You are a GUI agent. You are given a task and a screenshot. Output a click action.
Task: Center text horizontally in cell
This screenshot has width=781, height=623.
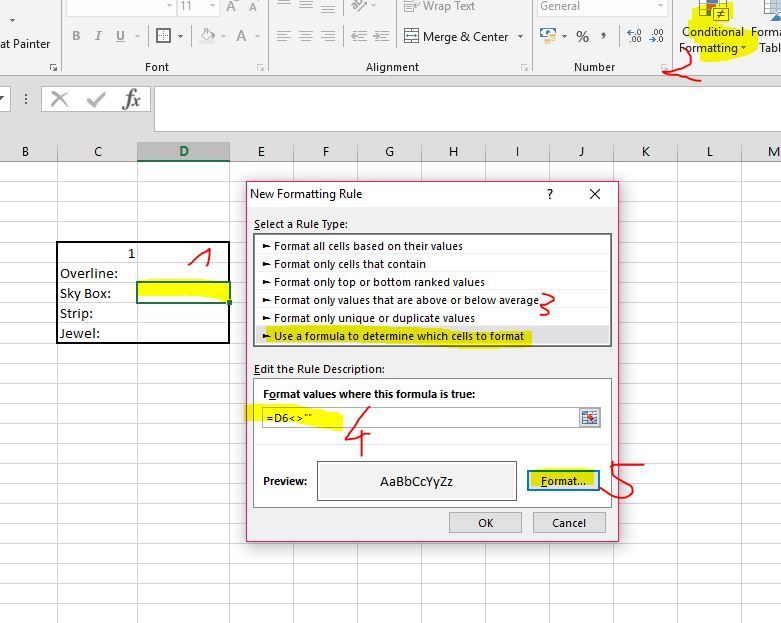pyautogui.click(x=306, y=36)
